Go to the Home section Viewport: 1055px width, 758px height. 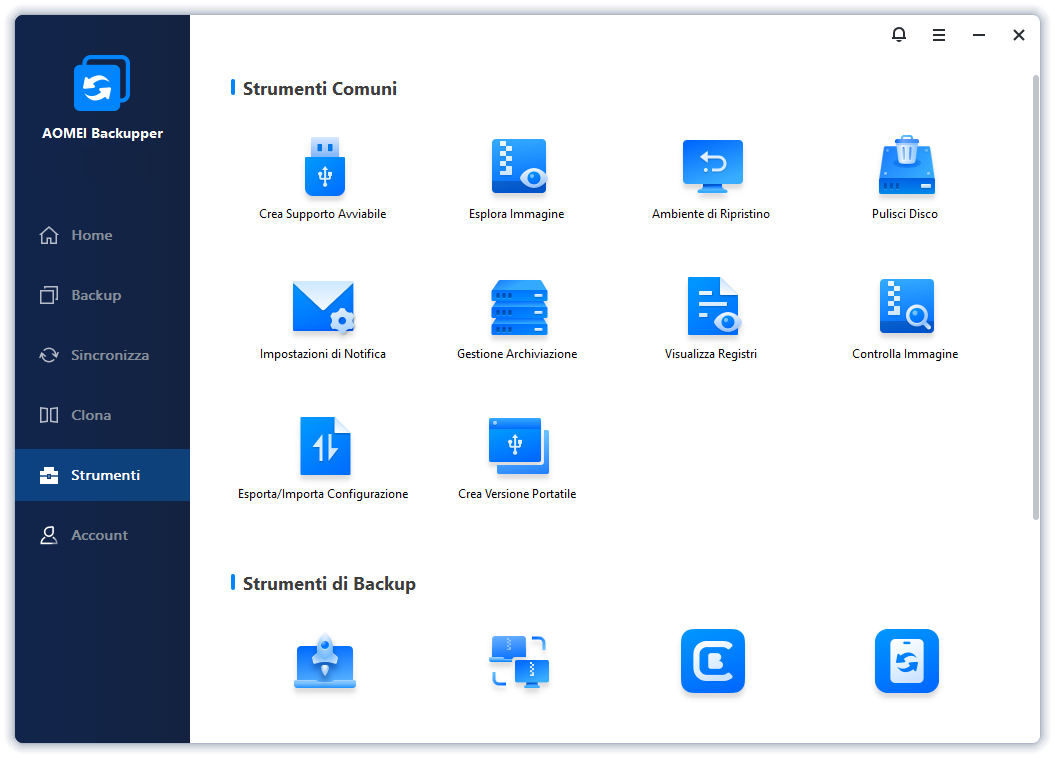pyautogui.click(x=91, y=235)
